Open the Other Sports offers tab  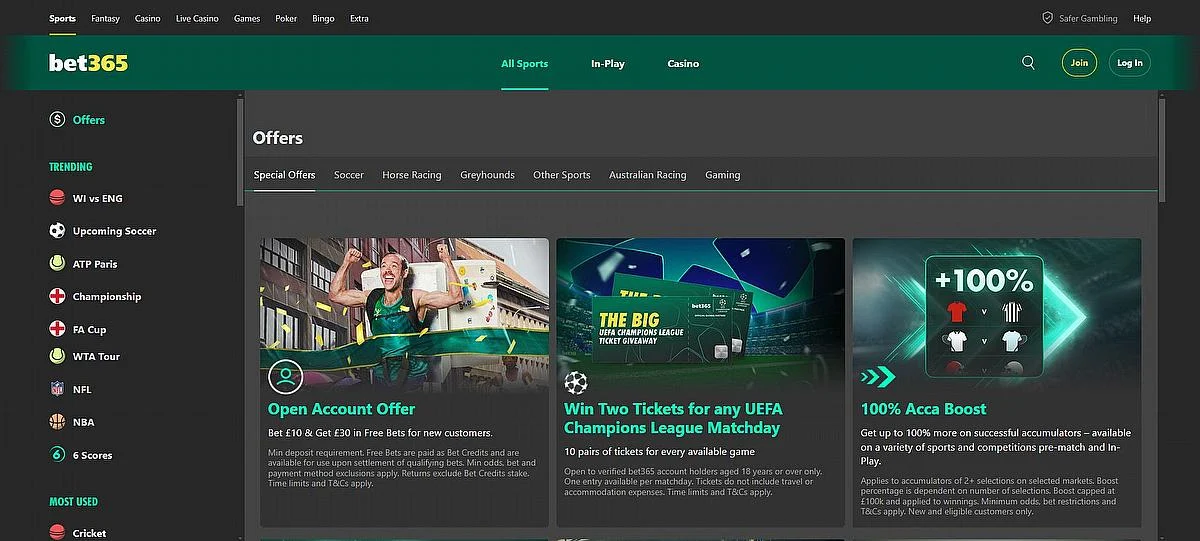pyautogui.click(x=561, y=175)
